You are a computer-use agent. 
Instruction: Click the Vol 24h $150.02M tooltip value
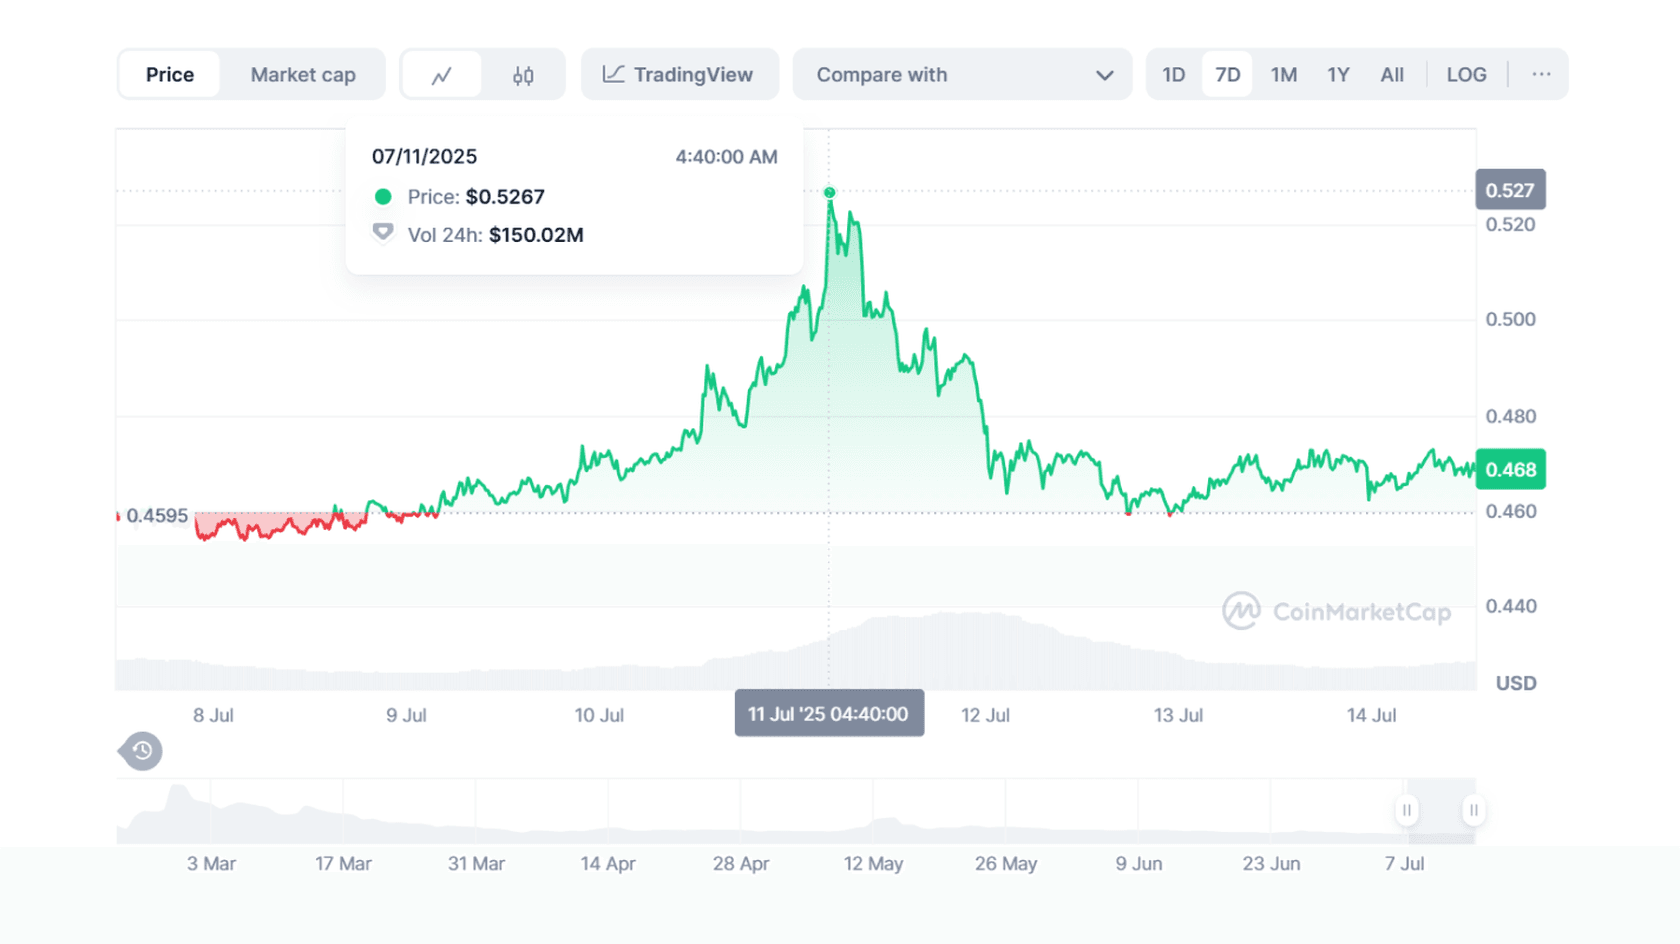pos(536,235)
